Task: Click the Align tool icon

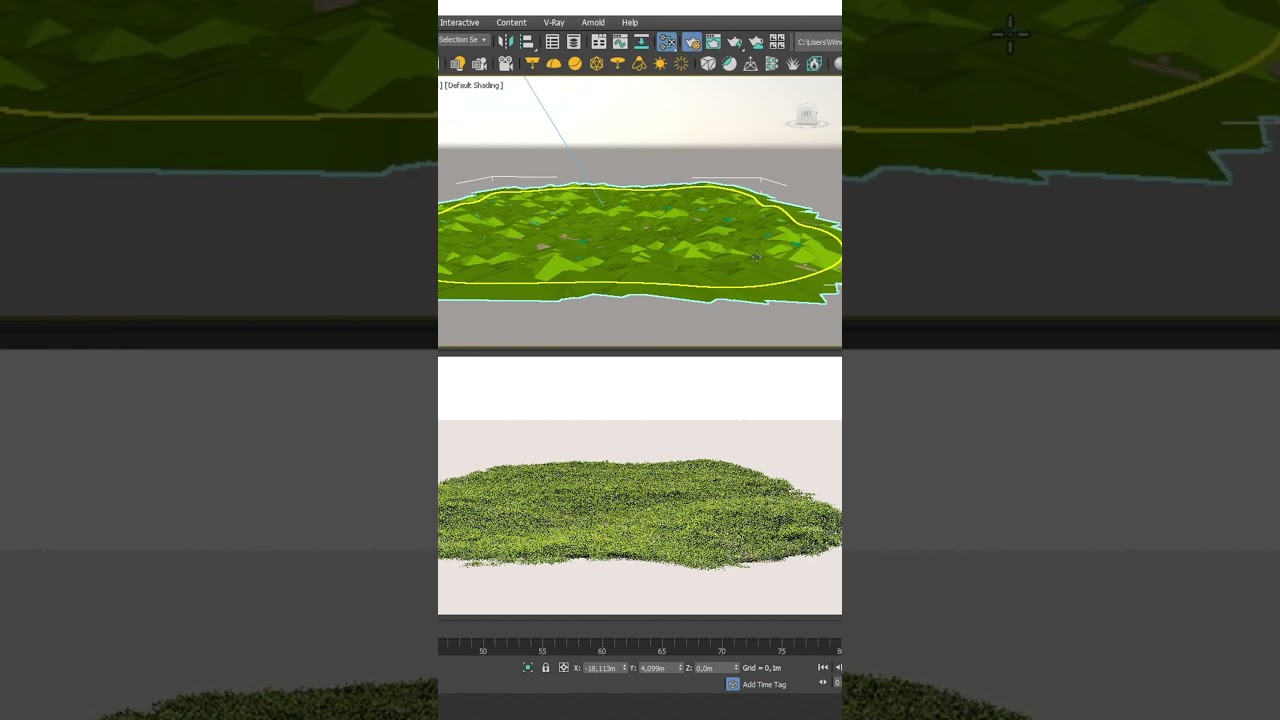Action: click(x=527, y=41)
